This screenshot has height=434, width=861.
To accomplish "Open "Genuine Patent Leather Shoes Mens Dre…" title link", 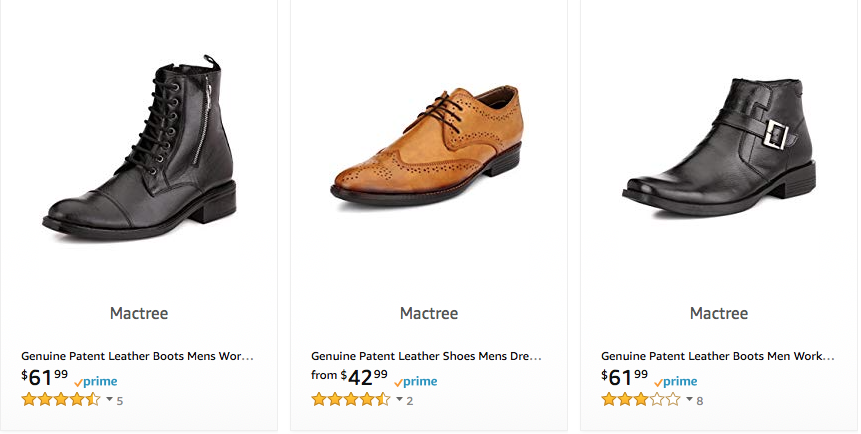I will click(427, 355).
